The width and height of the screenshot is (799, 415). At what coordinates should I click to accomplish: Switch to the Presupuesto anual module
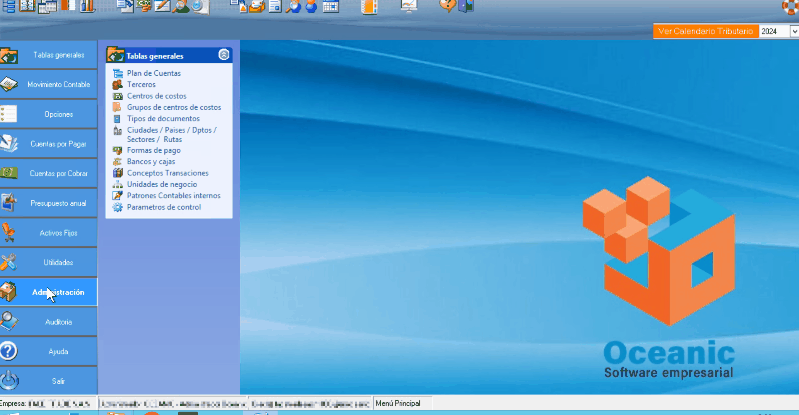pos(50,203)
